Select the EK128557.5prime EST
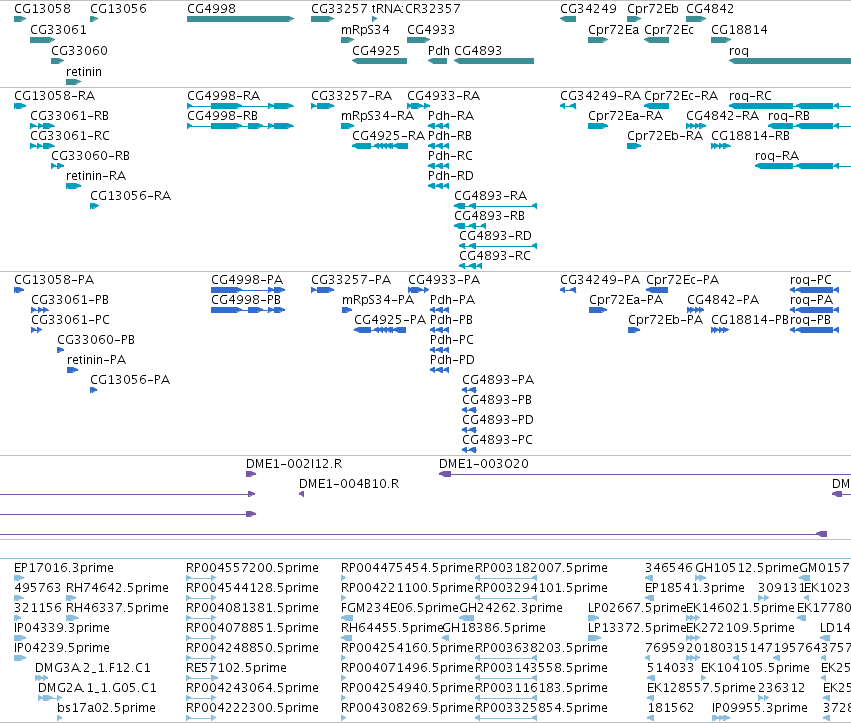Viewport: 851px width, 723px height. click(x=650, y=698)
